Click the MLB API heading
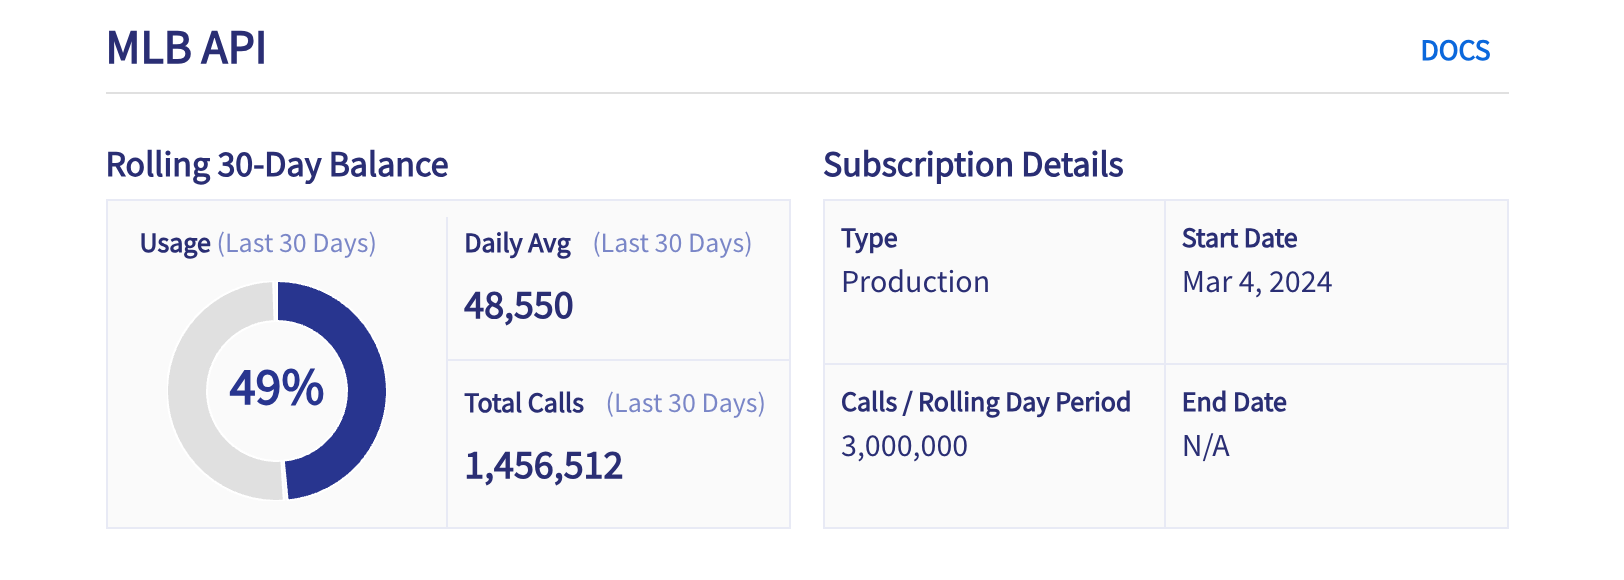 coord(186,48)
